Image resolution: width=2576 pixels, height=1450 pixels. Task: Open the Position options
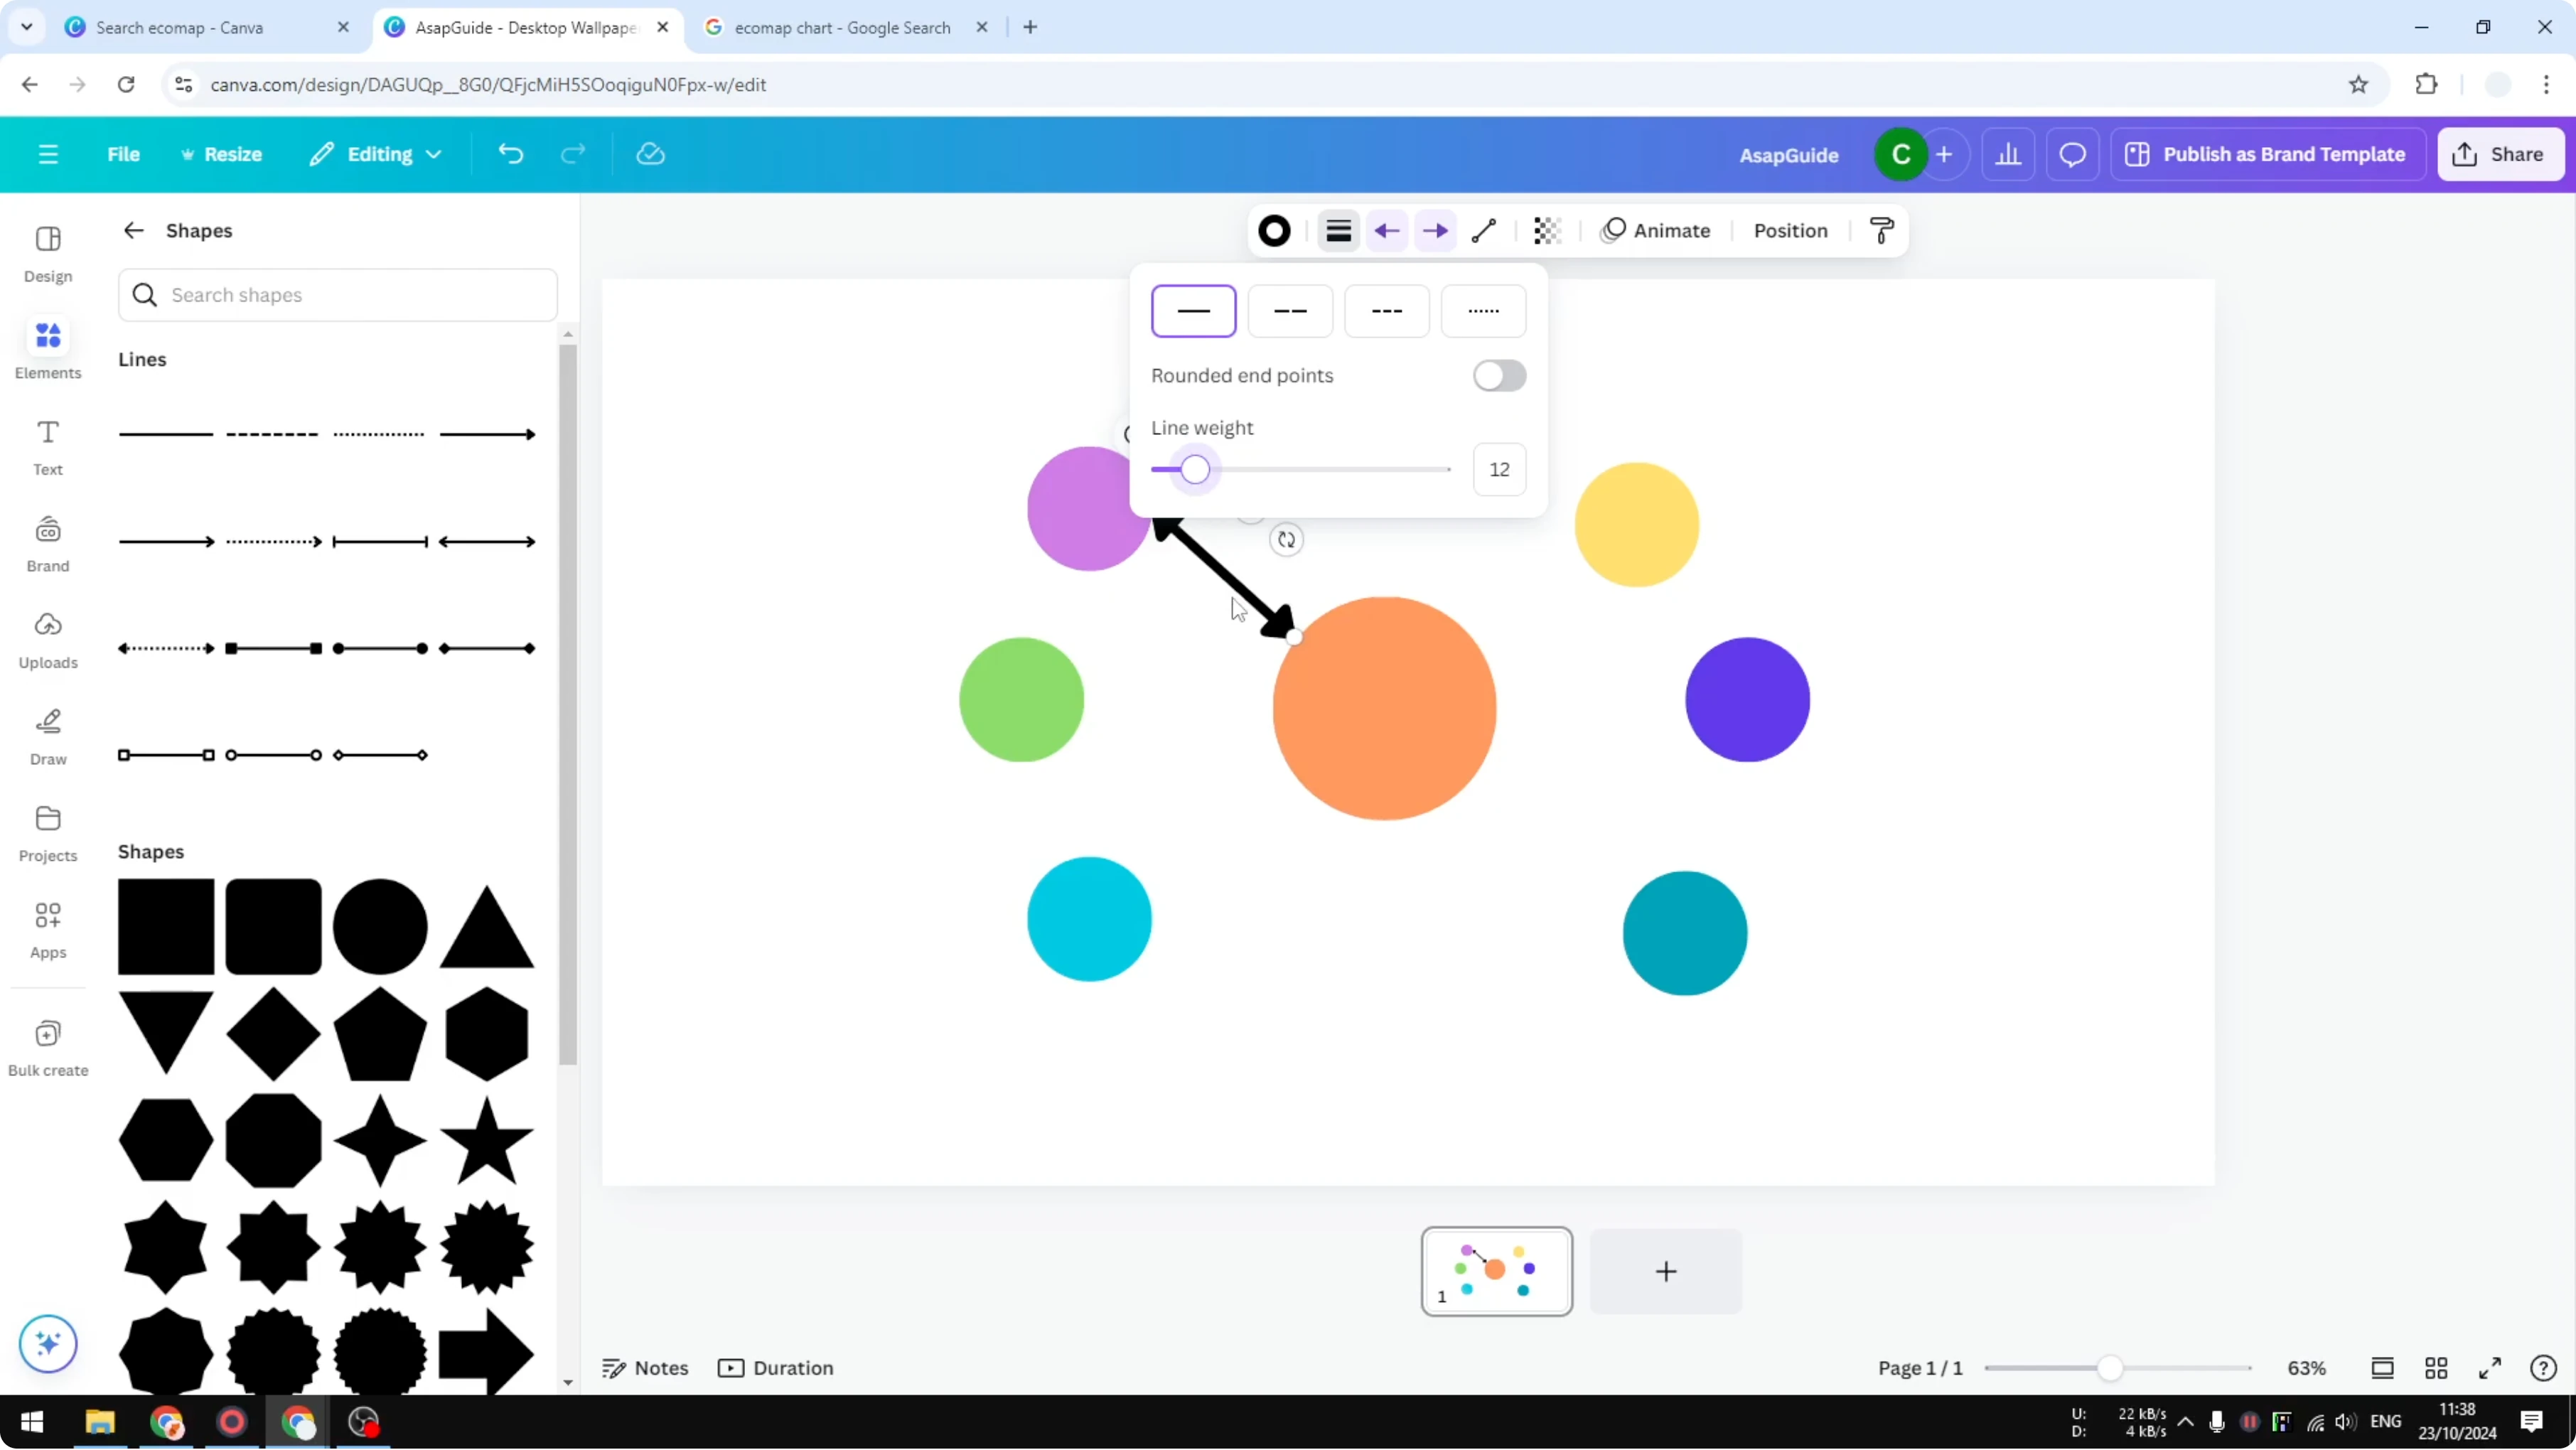coord(1790,230)
